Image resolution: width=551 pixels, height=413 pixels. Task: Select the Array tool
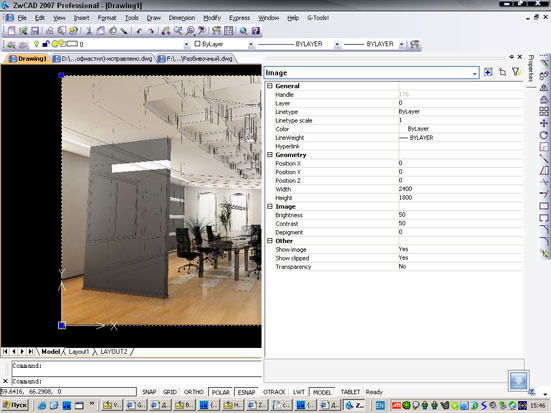[x=544, y=111]
